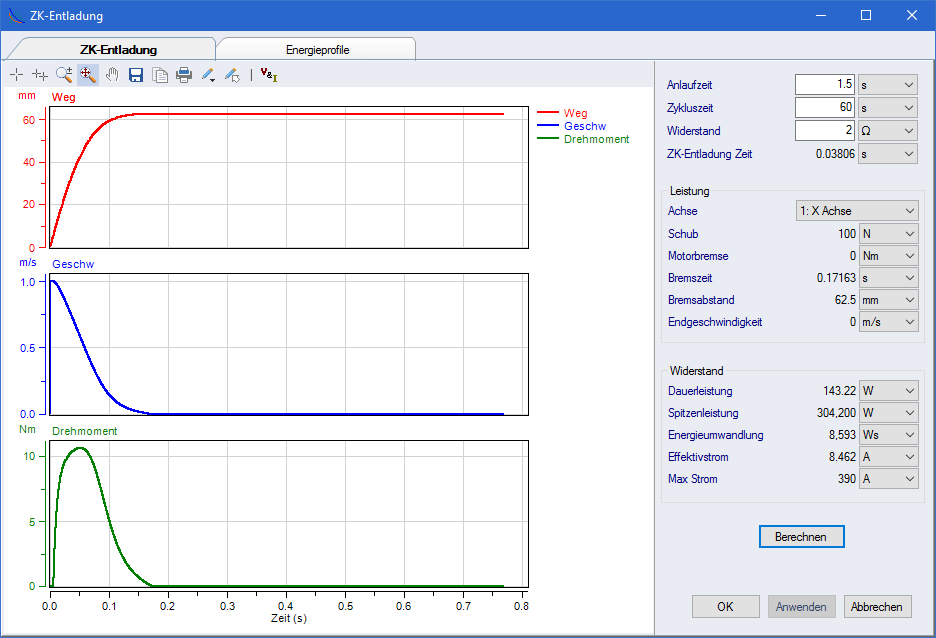
Task: Open the Achse dropdown showing X Achse
Action: click(856, 211)
